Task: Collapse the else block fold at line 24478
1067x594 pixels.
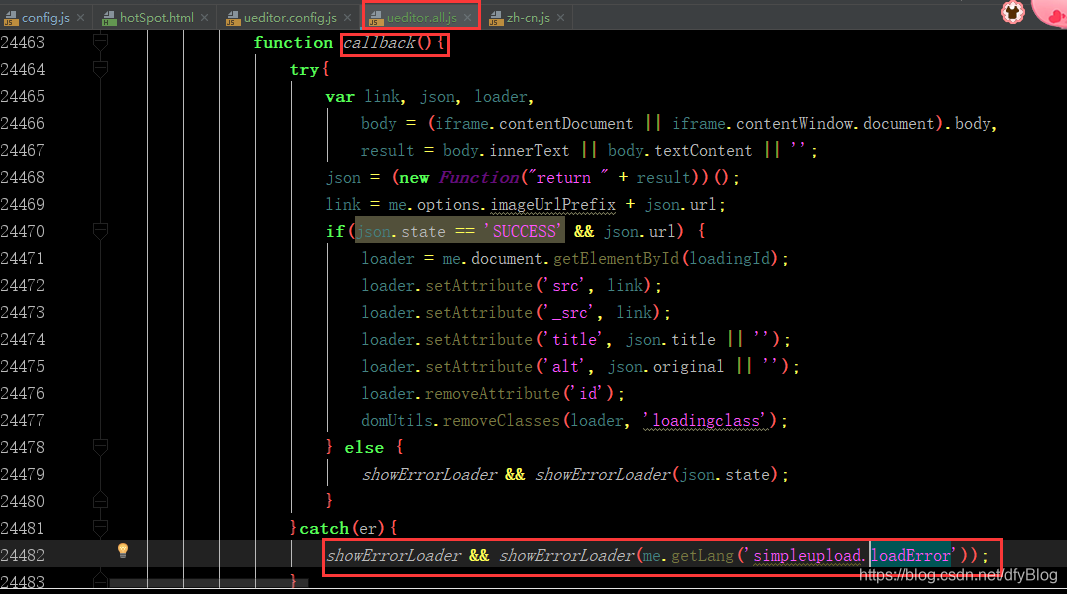Action: [x=100, y=447]
